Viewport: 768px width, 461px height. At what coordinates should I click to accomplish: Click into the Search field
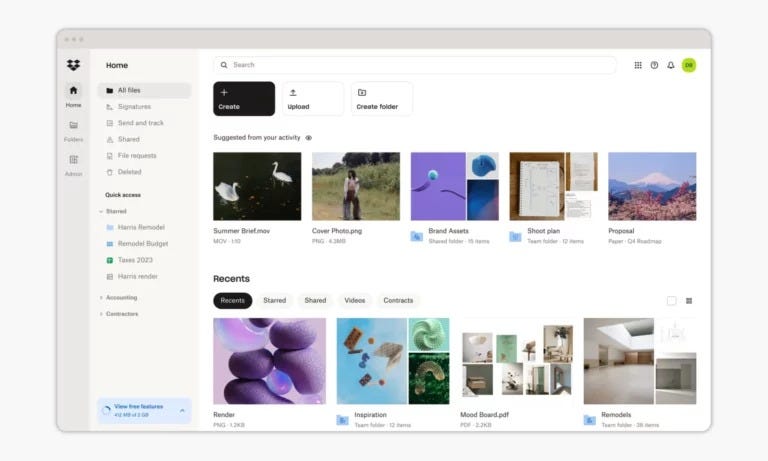(415, 65)
